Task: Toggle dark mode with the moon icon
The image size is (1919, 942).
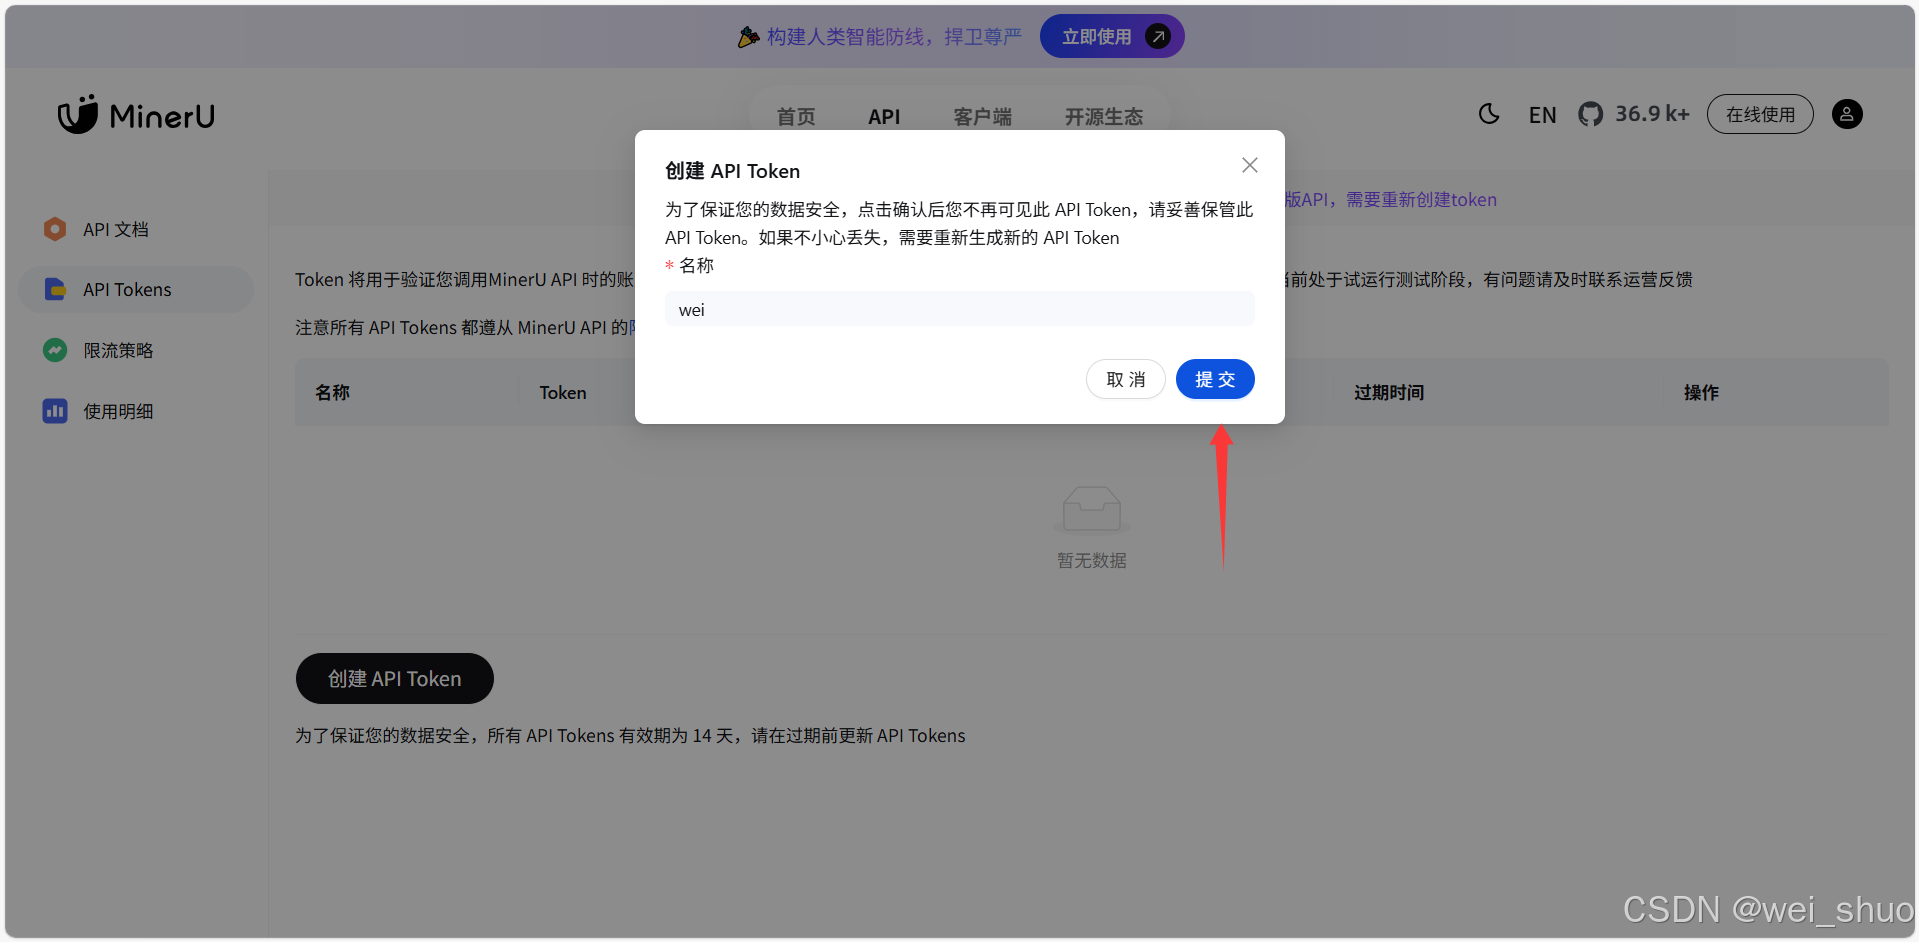Action: tap(1488, 114)
